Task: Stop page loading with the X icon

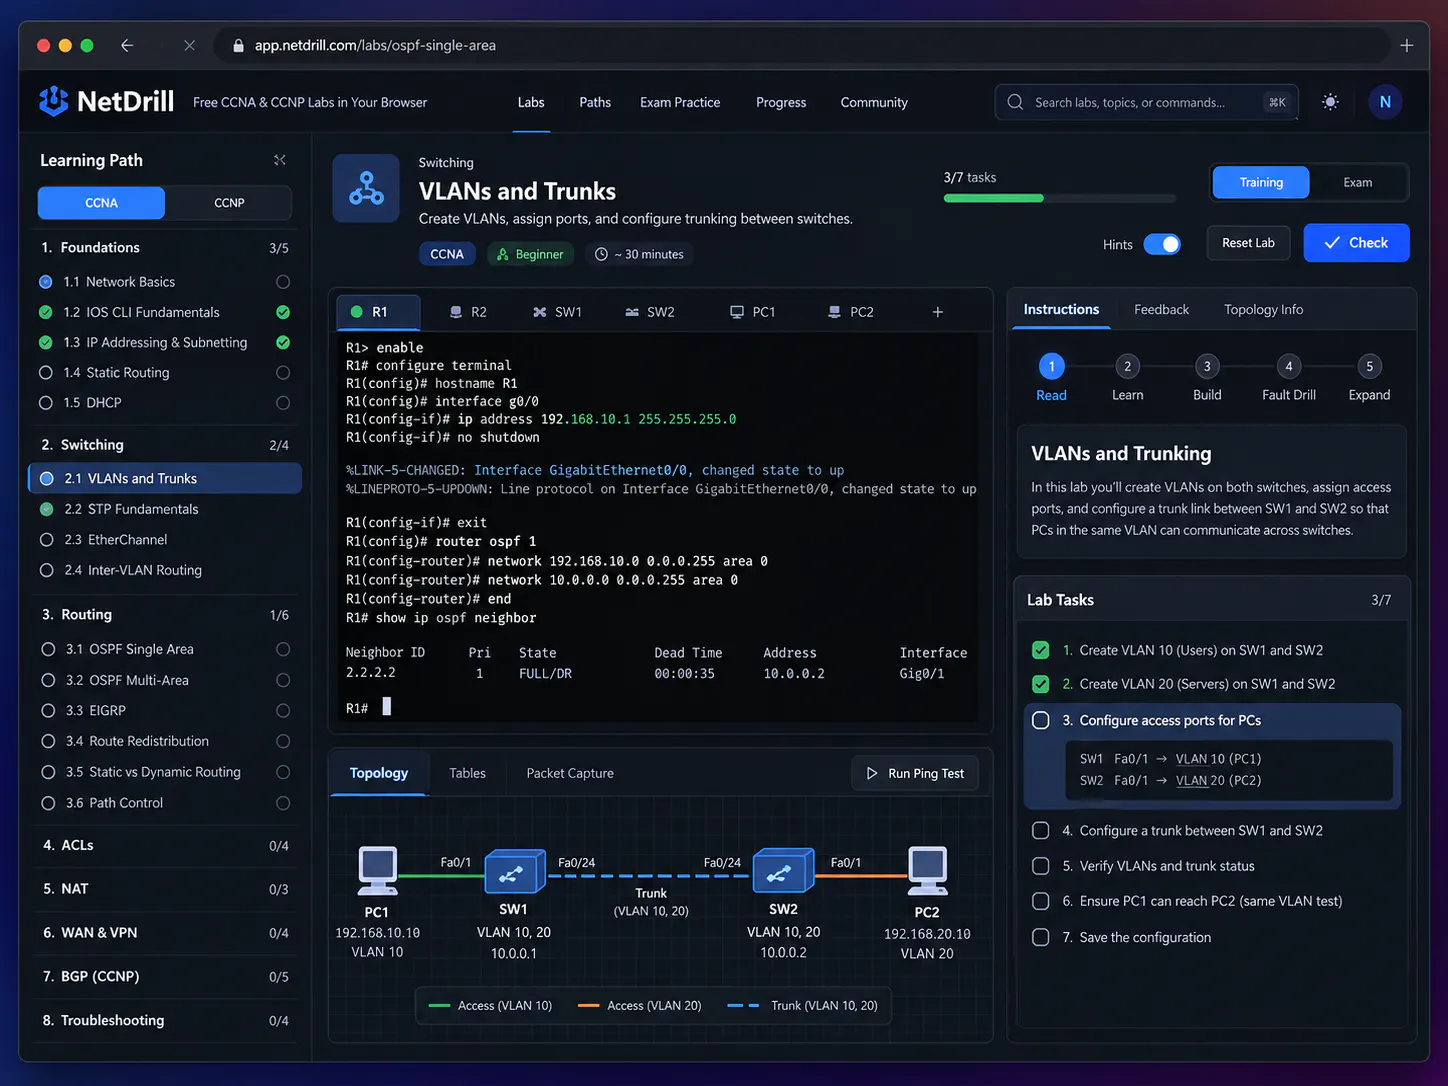Action: click(190, 45)
